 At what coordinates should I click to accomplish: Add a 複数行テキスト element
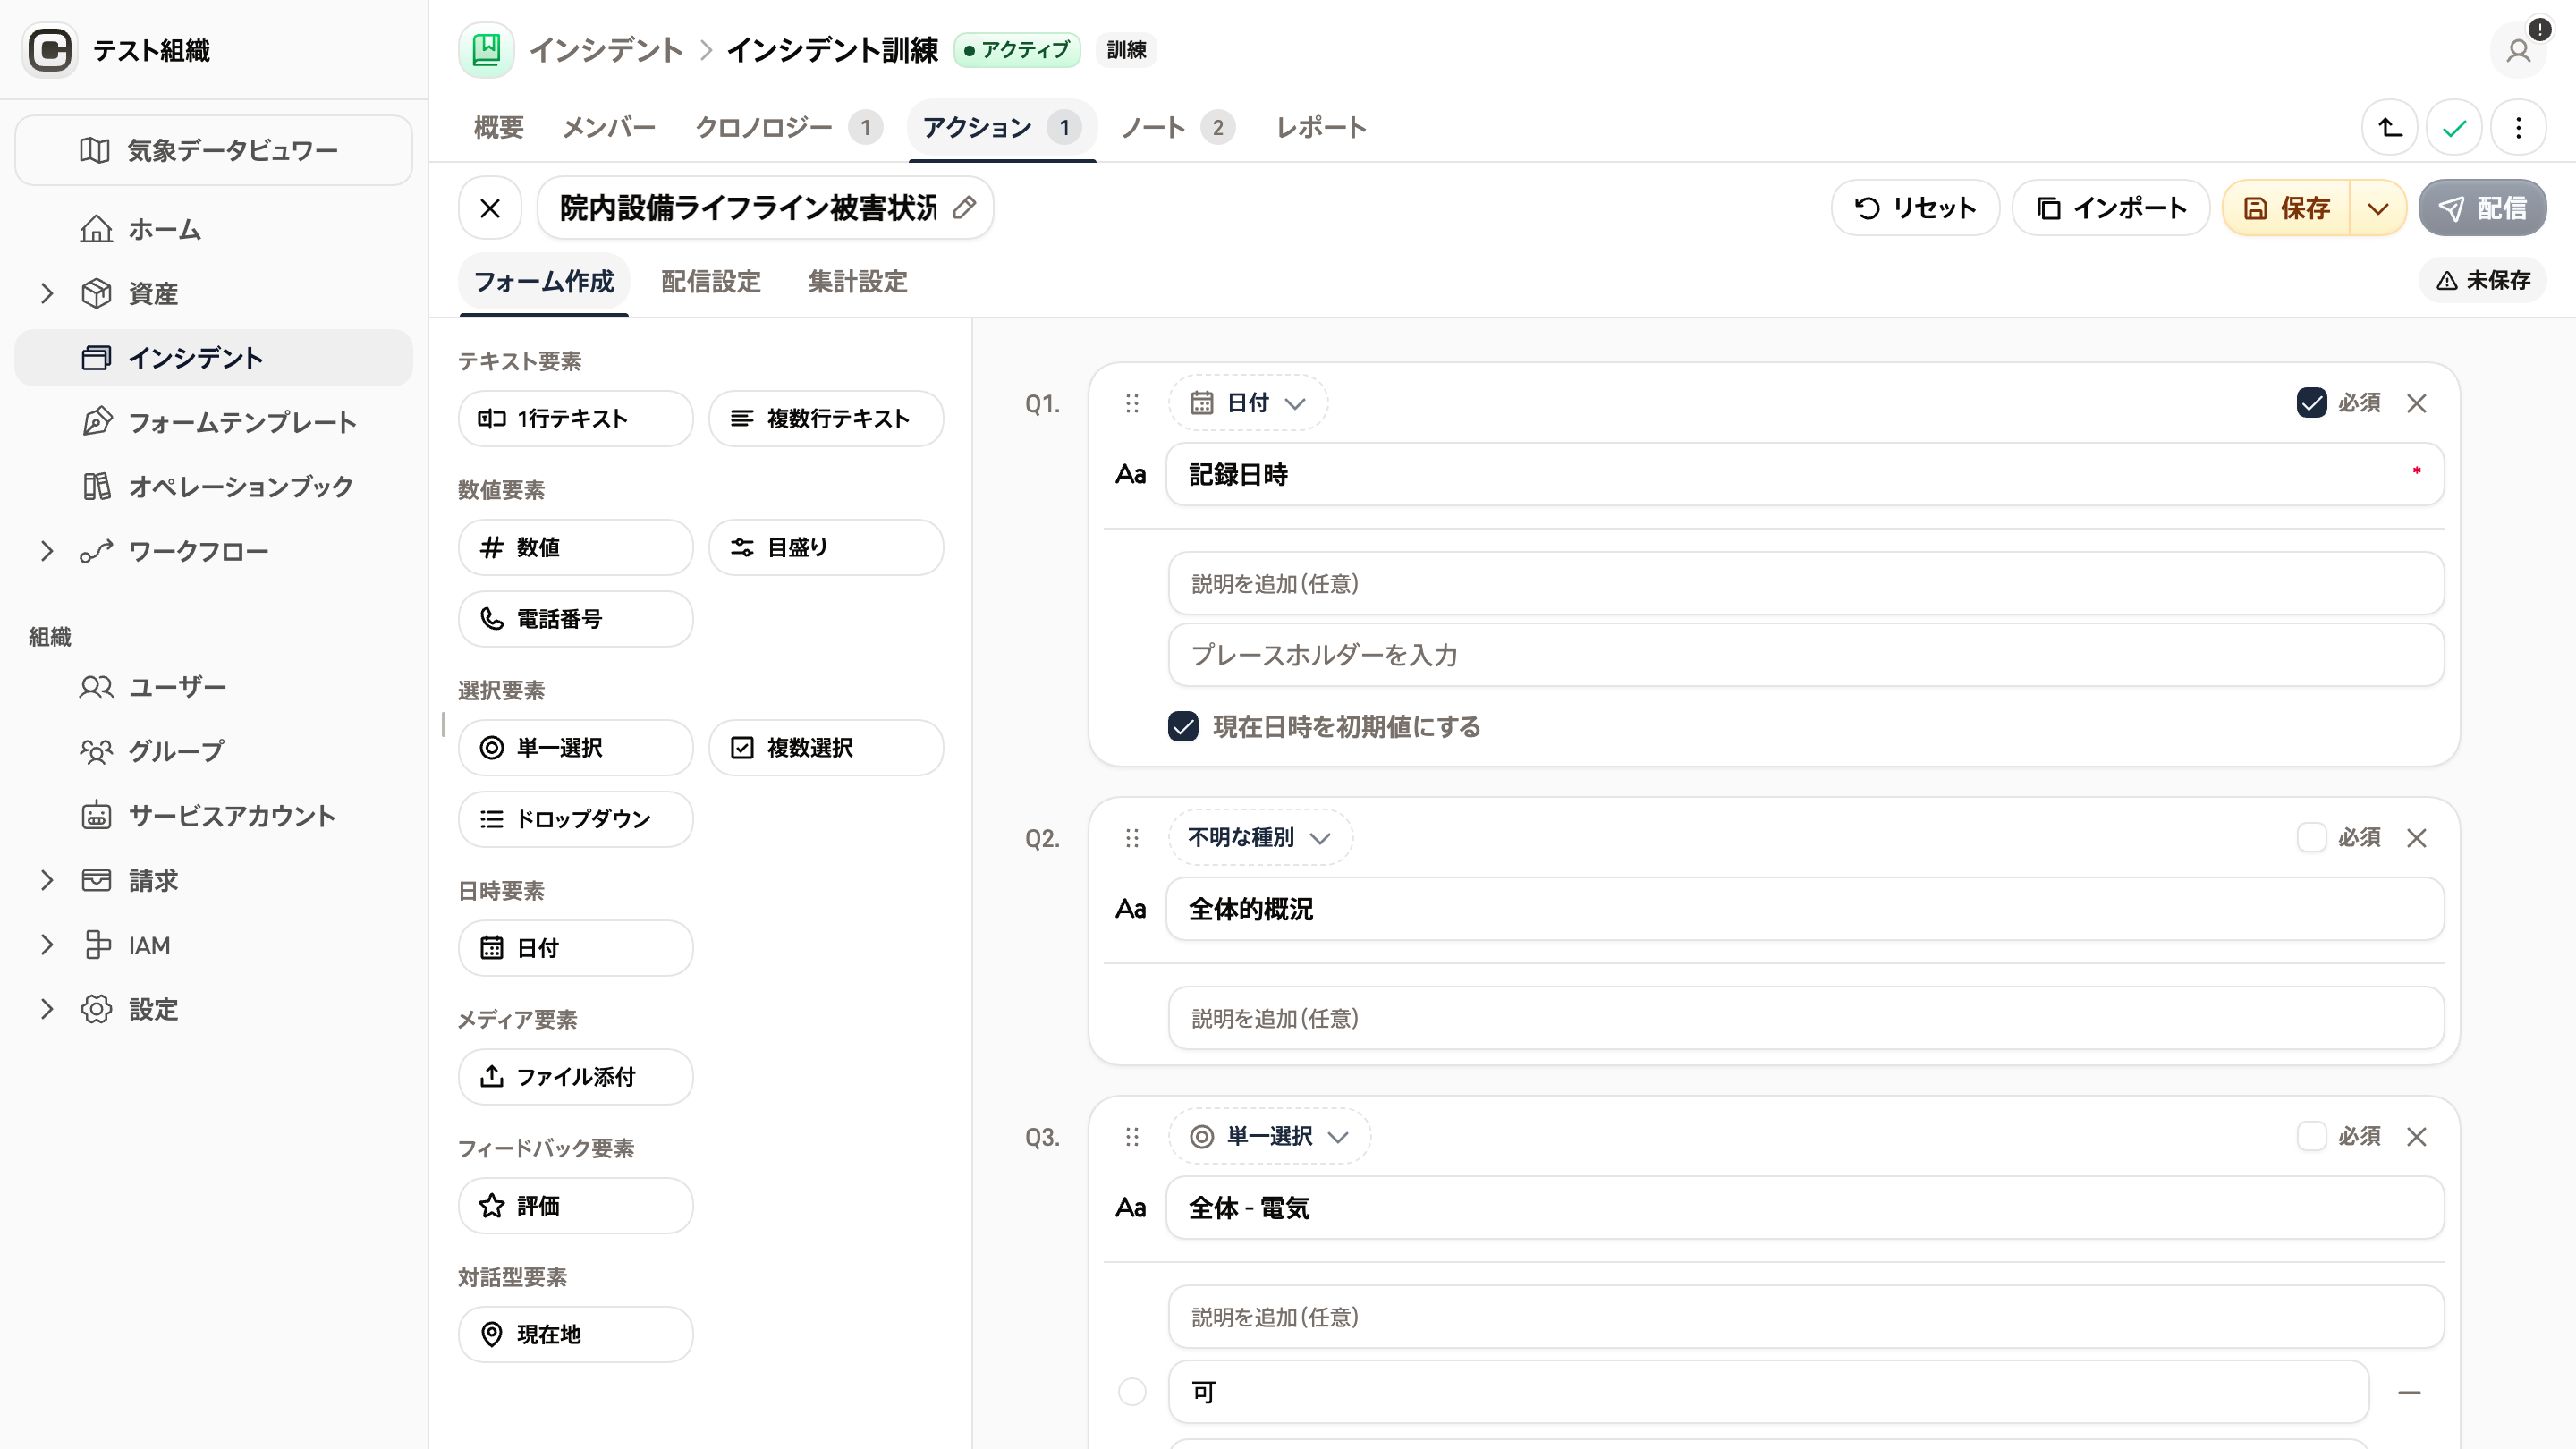pos(826,418)
